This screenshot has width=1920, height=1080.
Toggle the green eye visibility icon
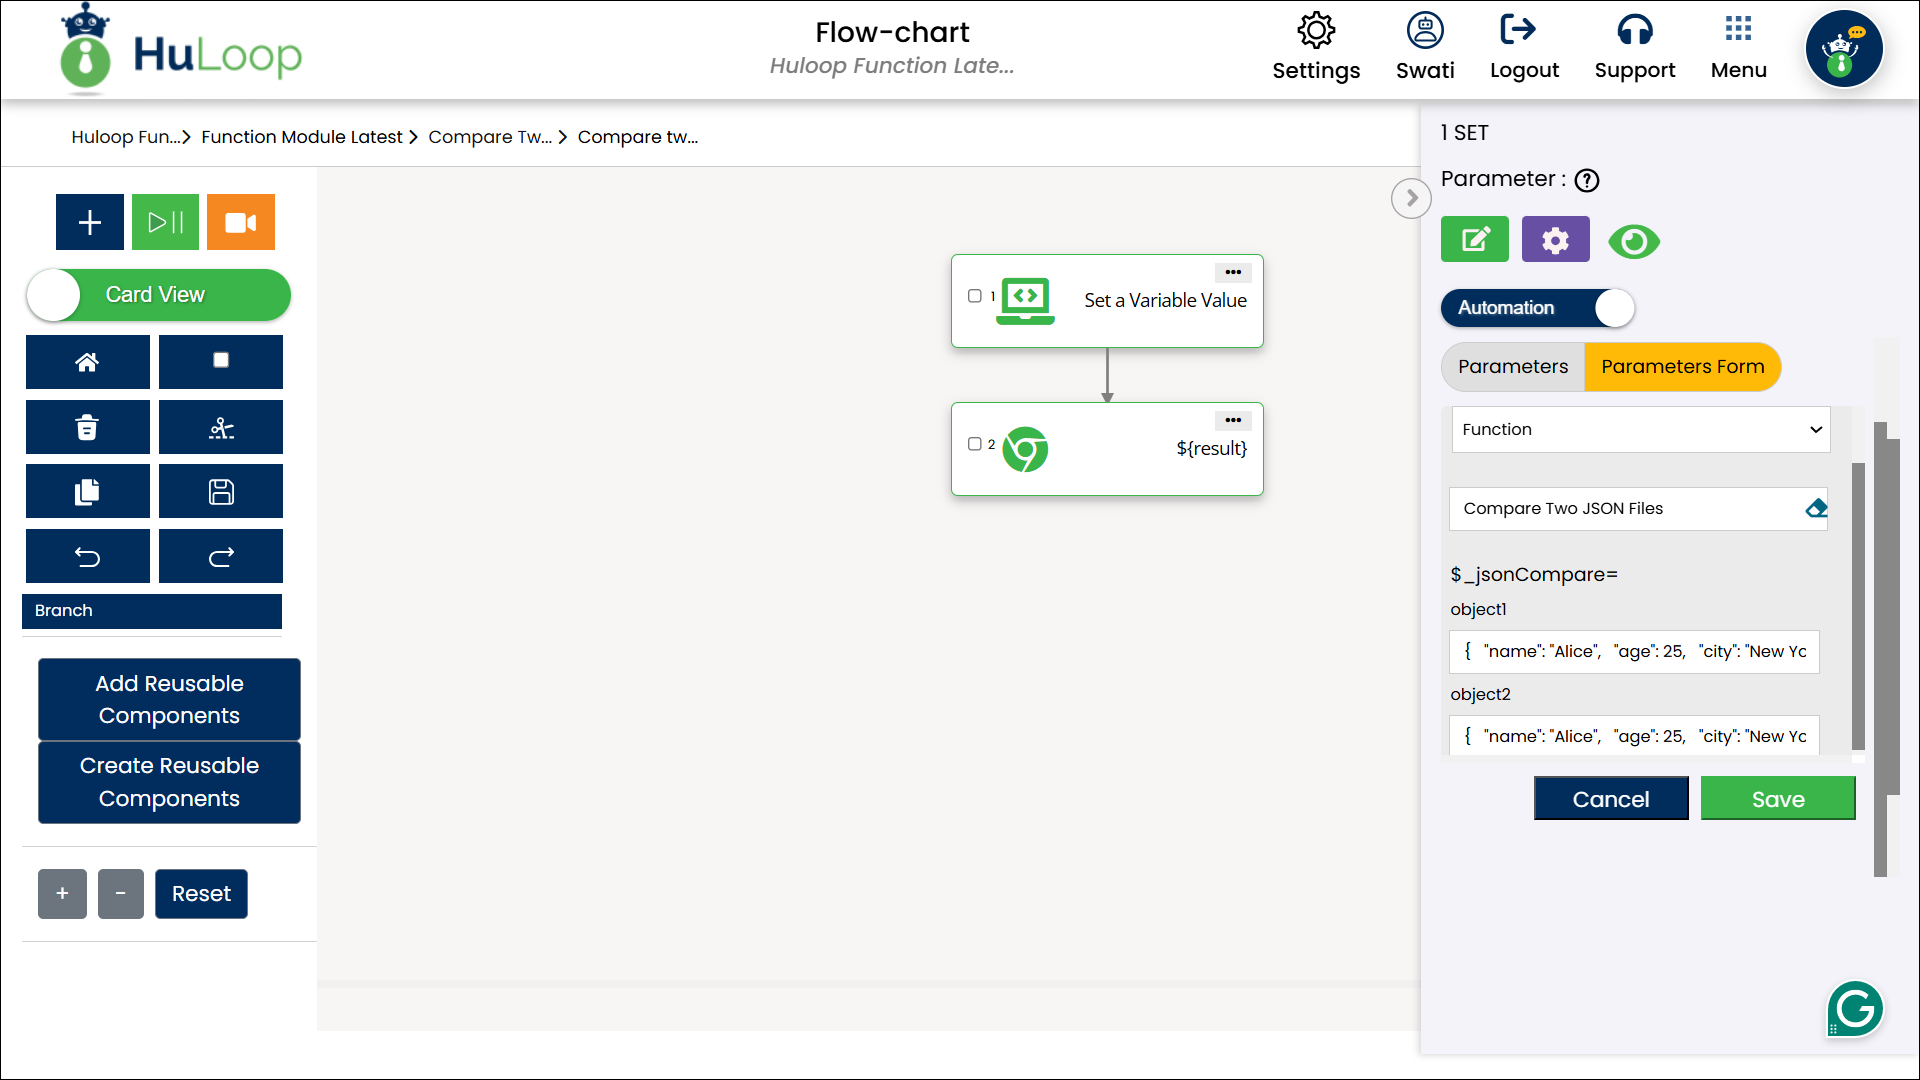coord(1634,242)
